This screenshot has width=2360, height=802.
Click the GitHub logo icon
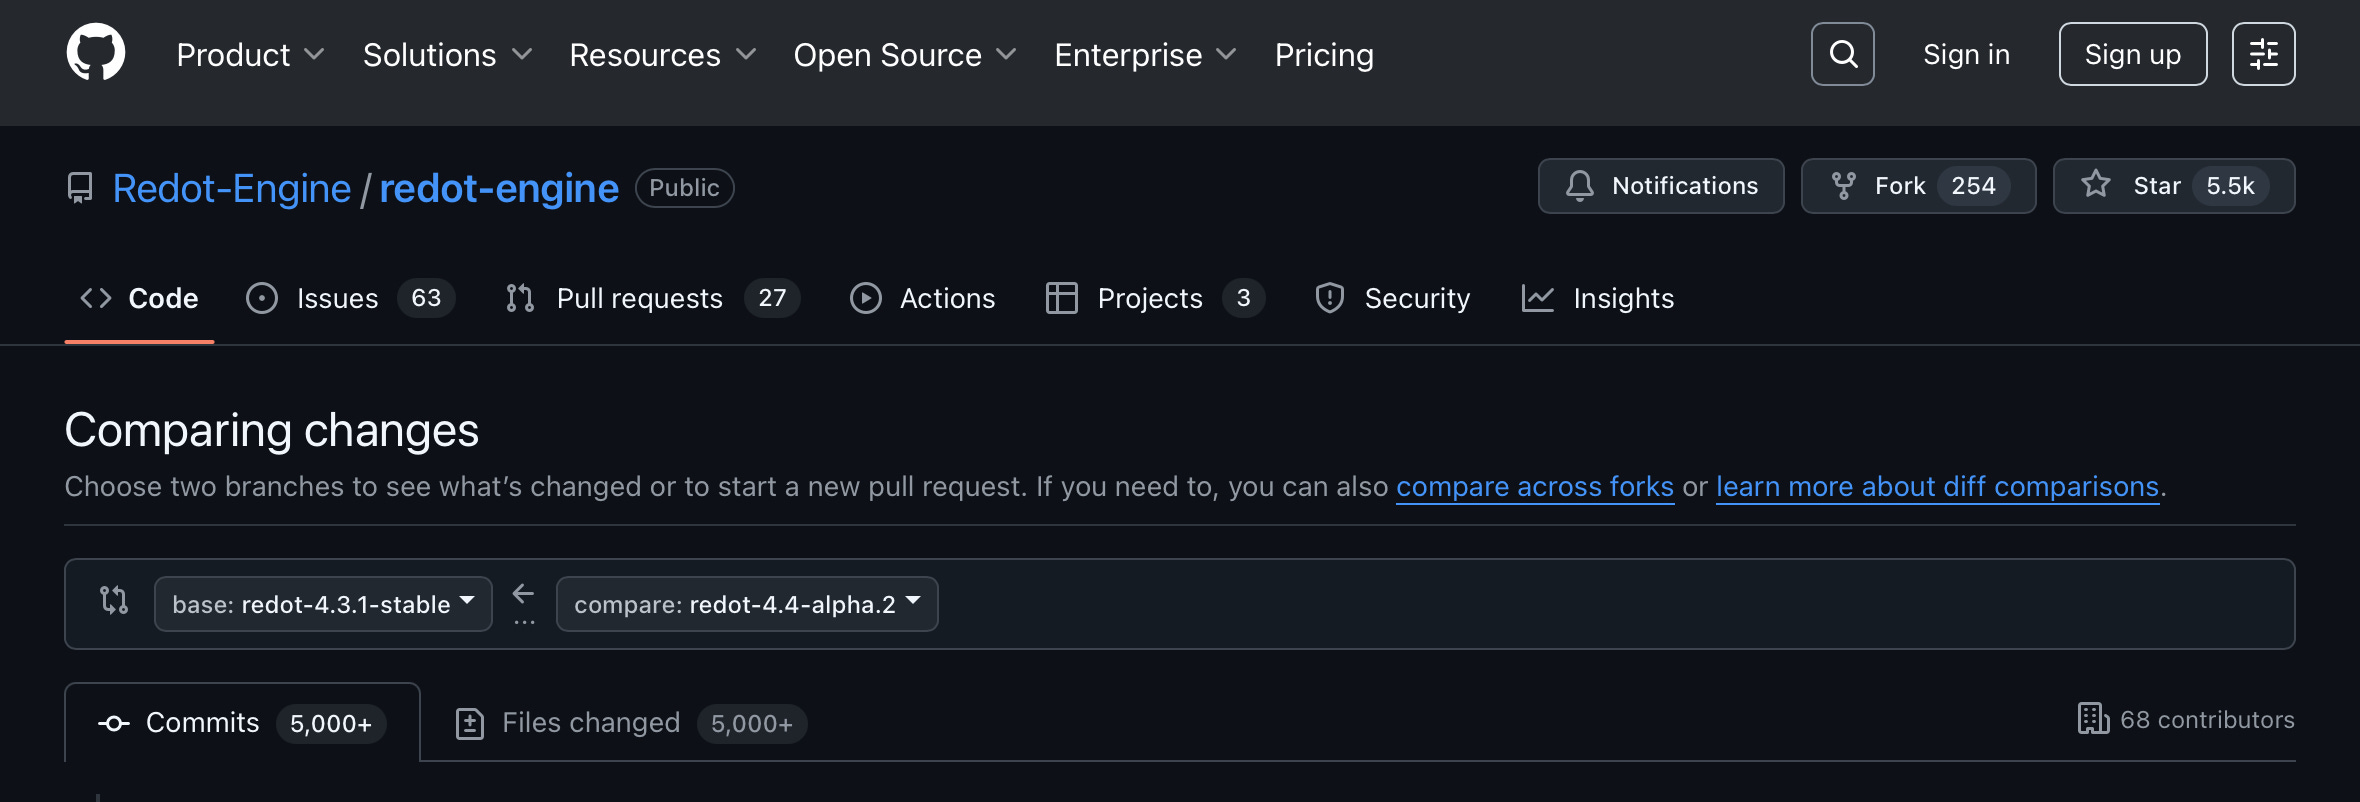pyautogui.click(x=96, y=53)
